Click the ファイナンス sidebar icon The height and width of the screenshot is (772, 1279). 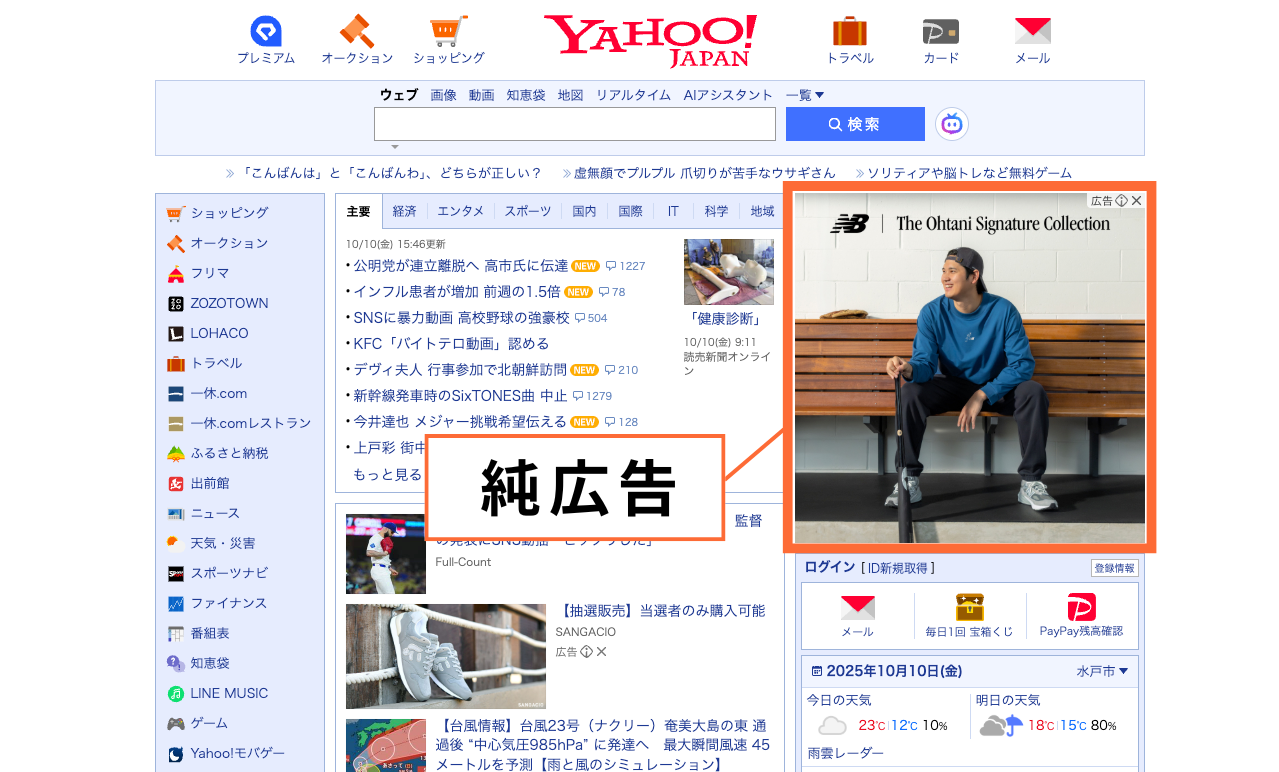pos(176,603)
